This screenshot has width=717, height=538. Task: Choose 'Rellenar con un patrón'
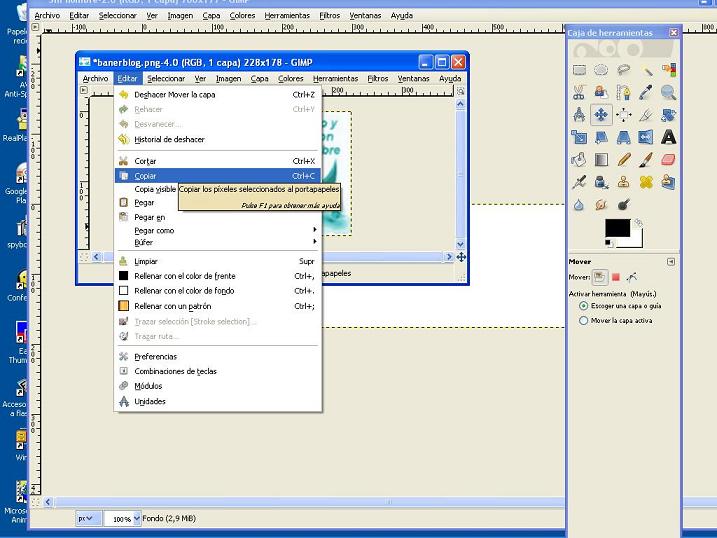pos(217,306)
